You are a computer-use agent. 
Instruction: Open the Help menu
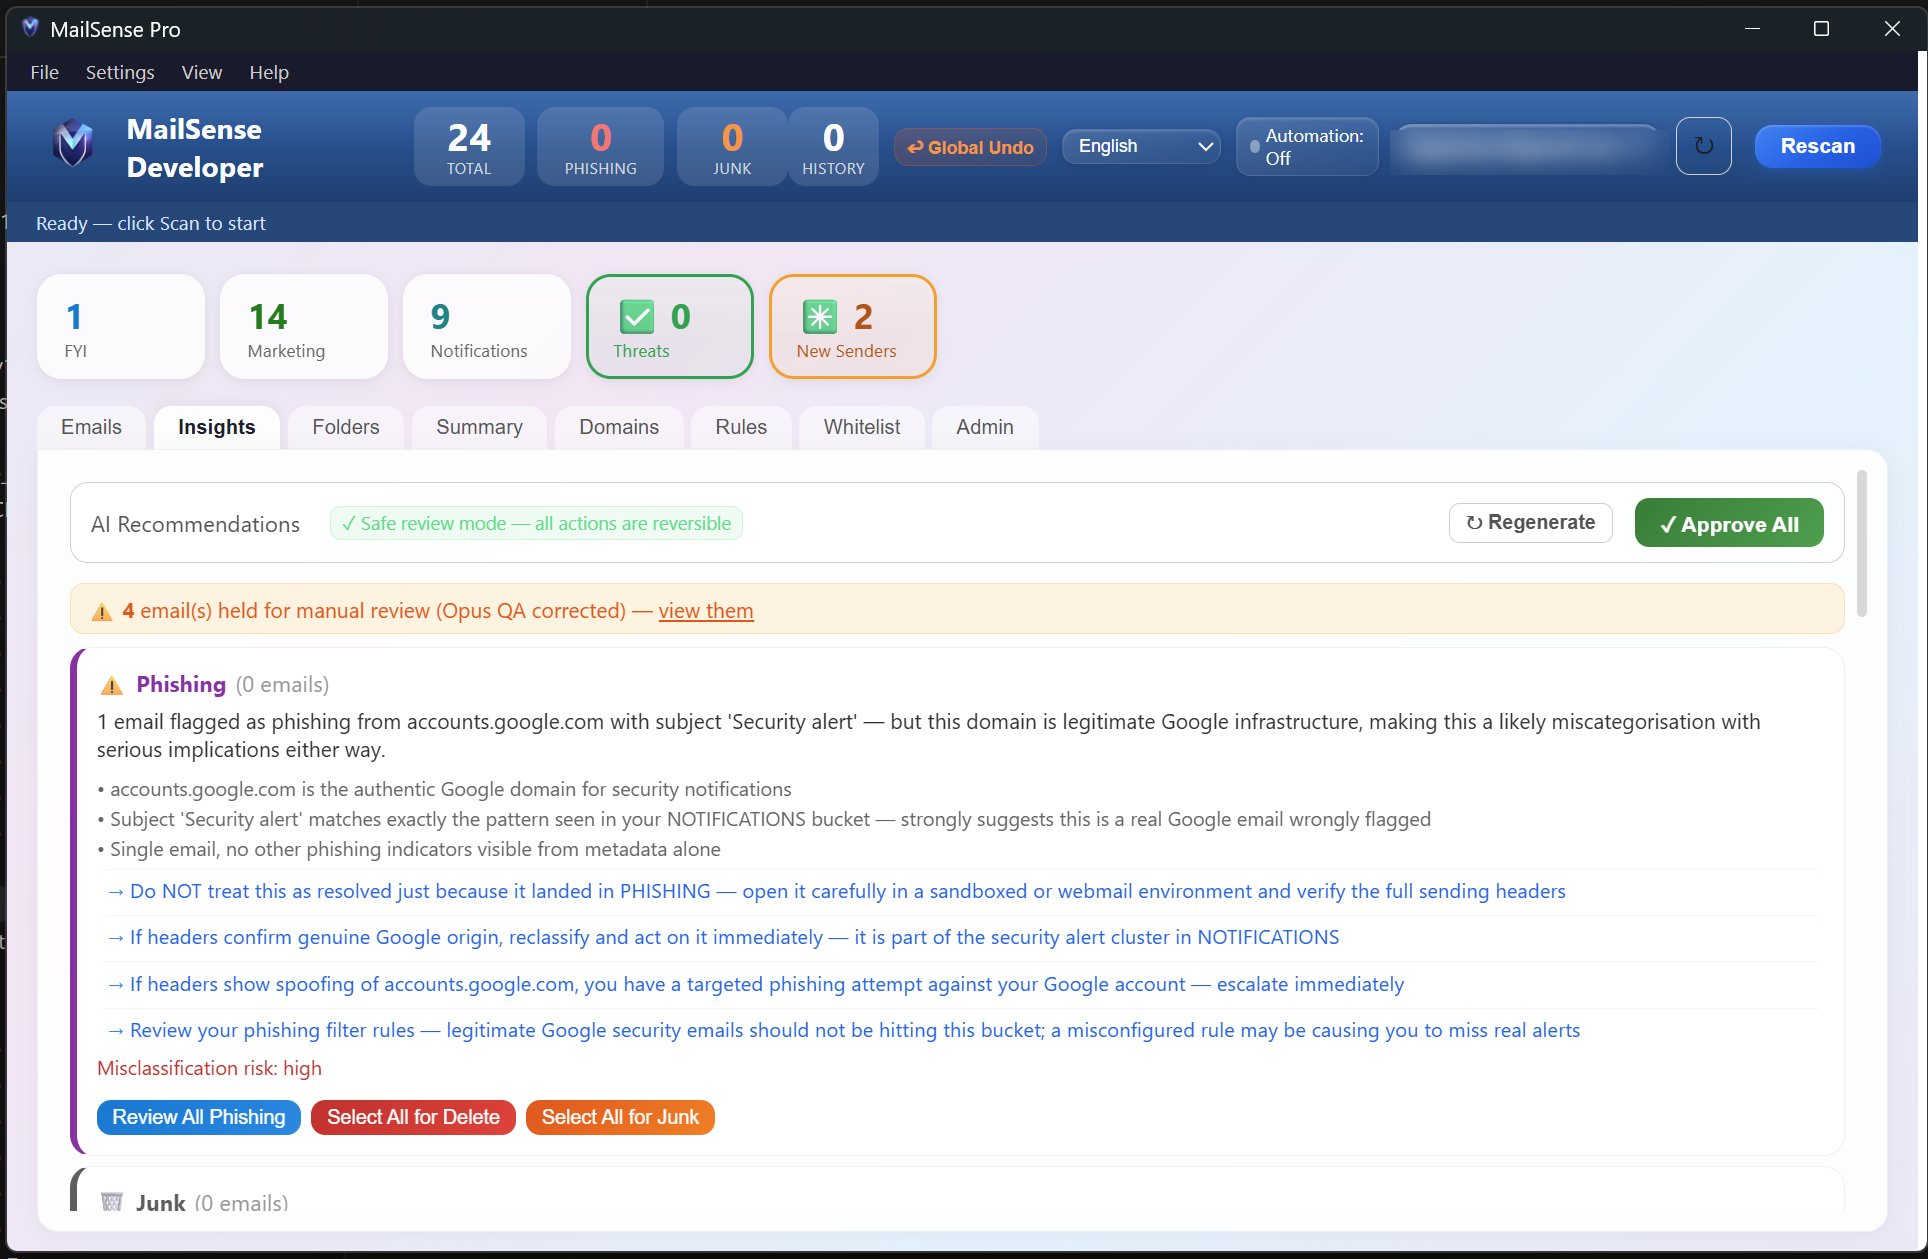coord(269,72)
